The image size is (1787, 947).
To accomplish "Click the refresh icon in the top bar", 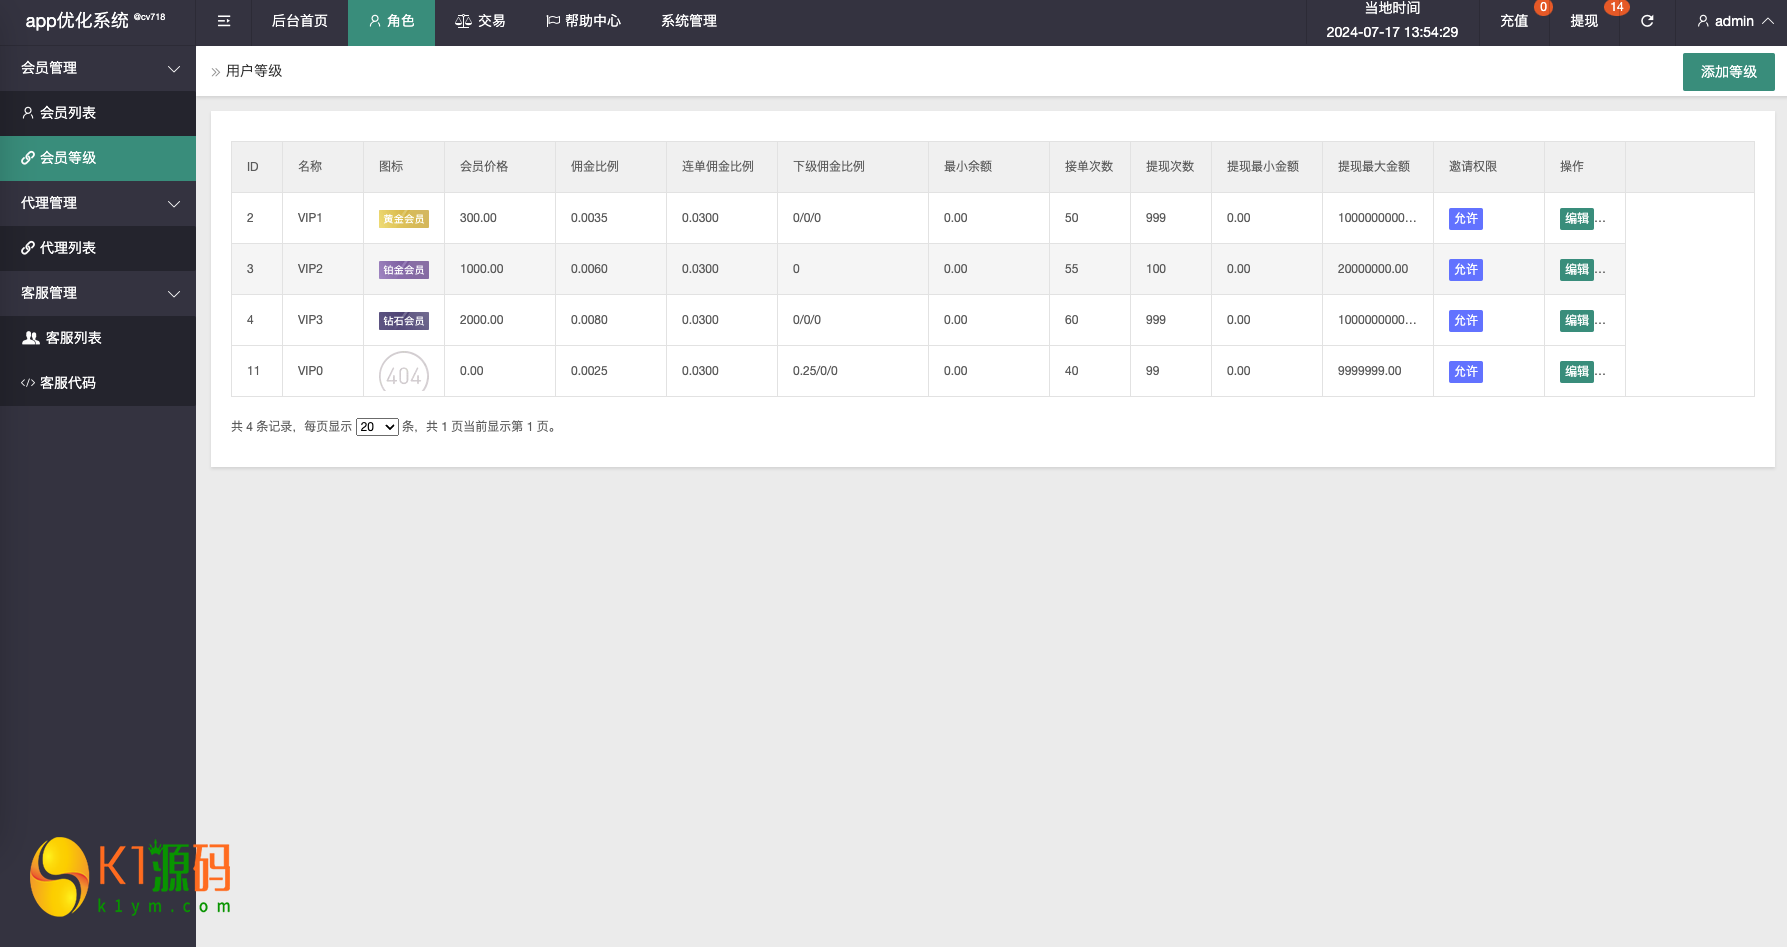I will pyautogui.click(x=1647, y=21).
